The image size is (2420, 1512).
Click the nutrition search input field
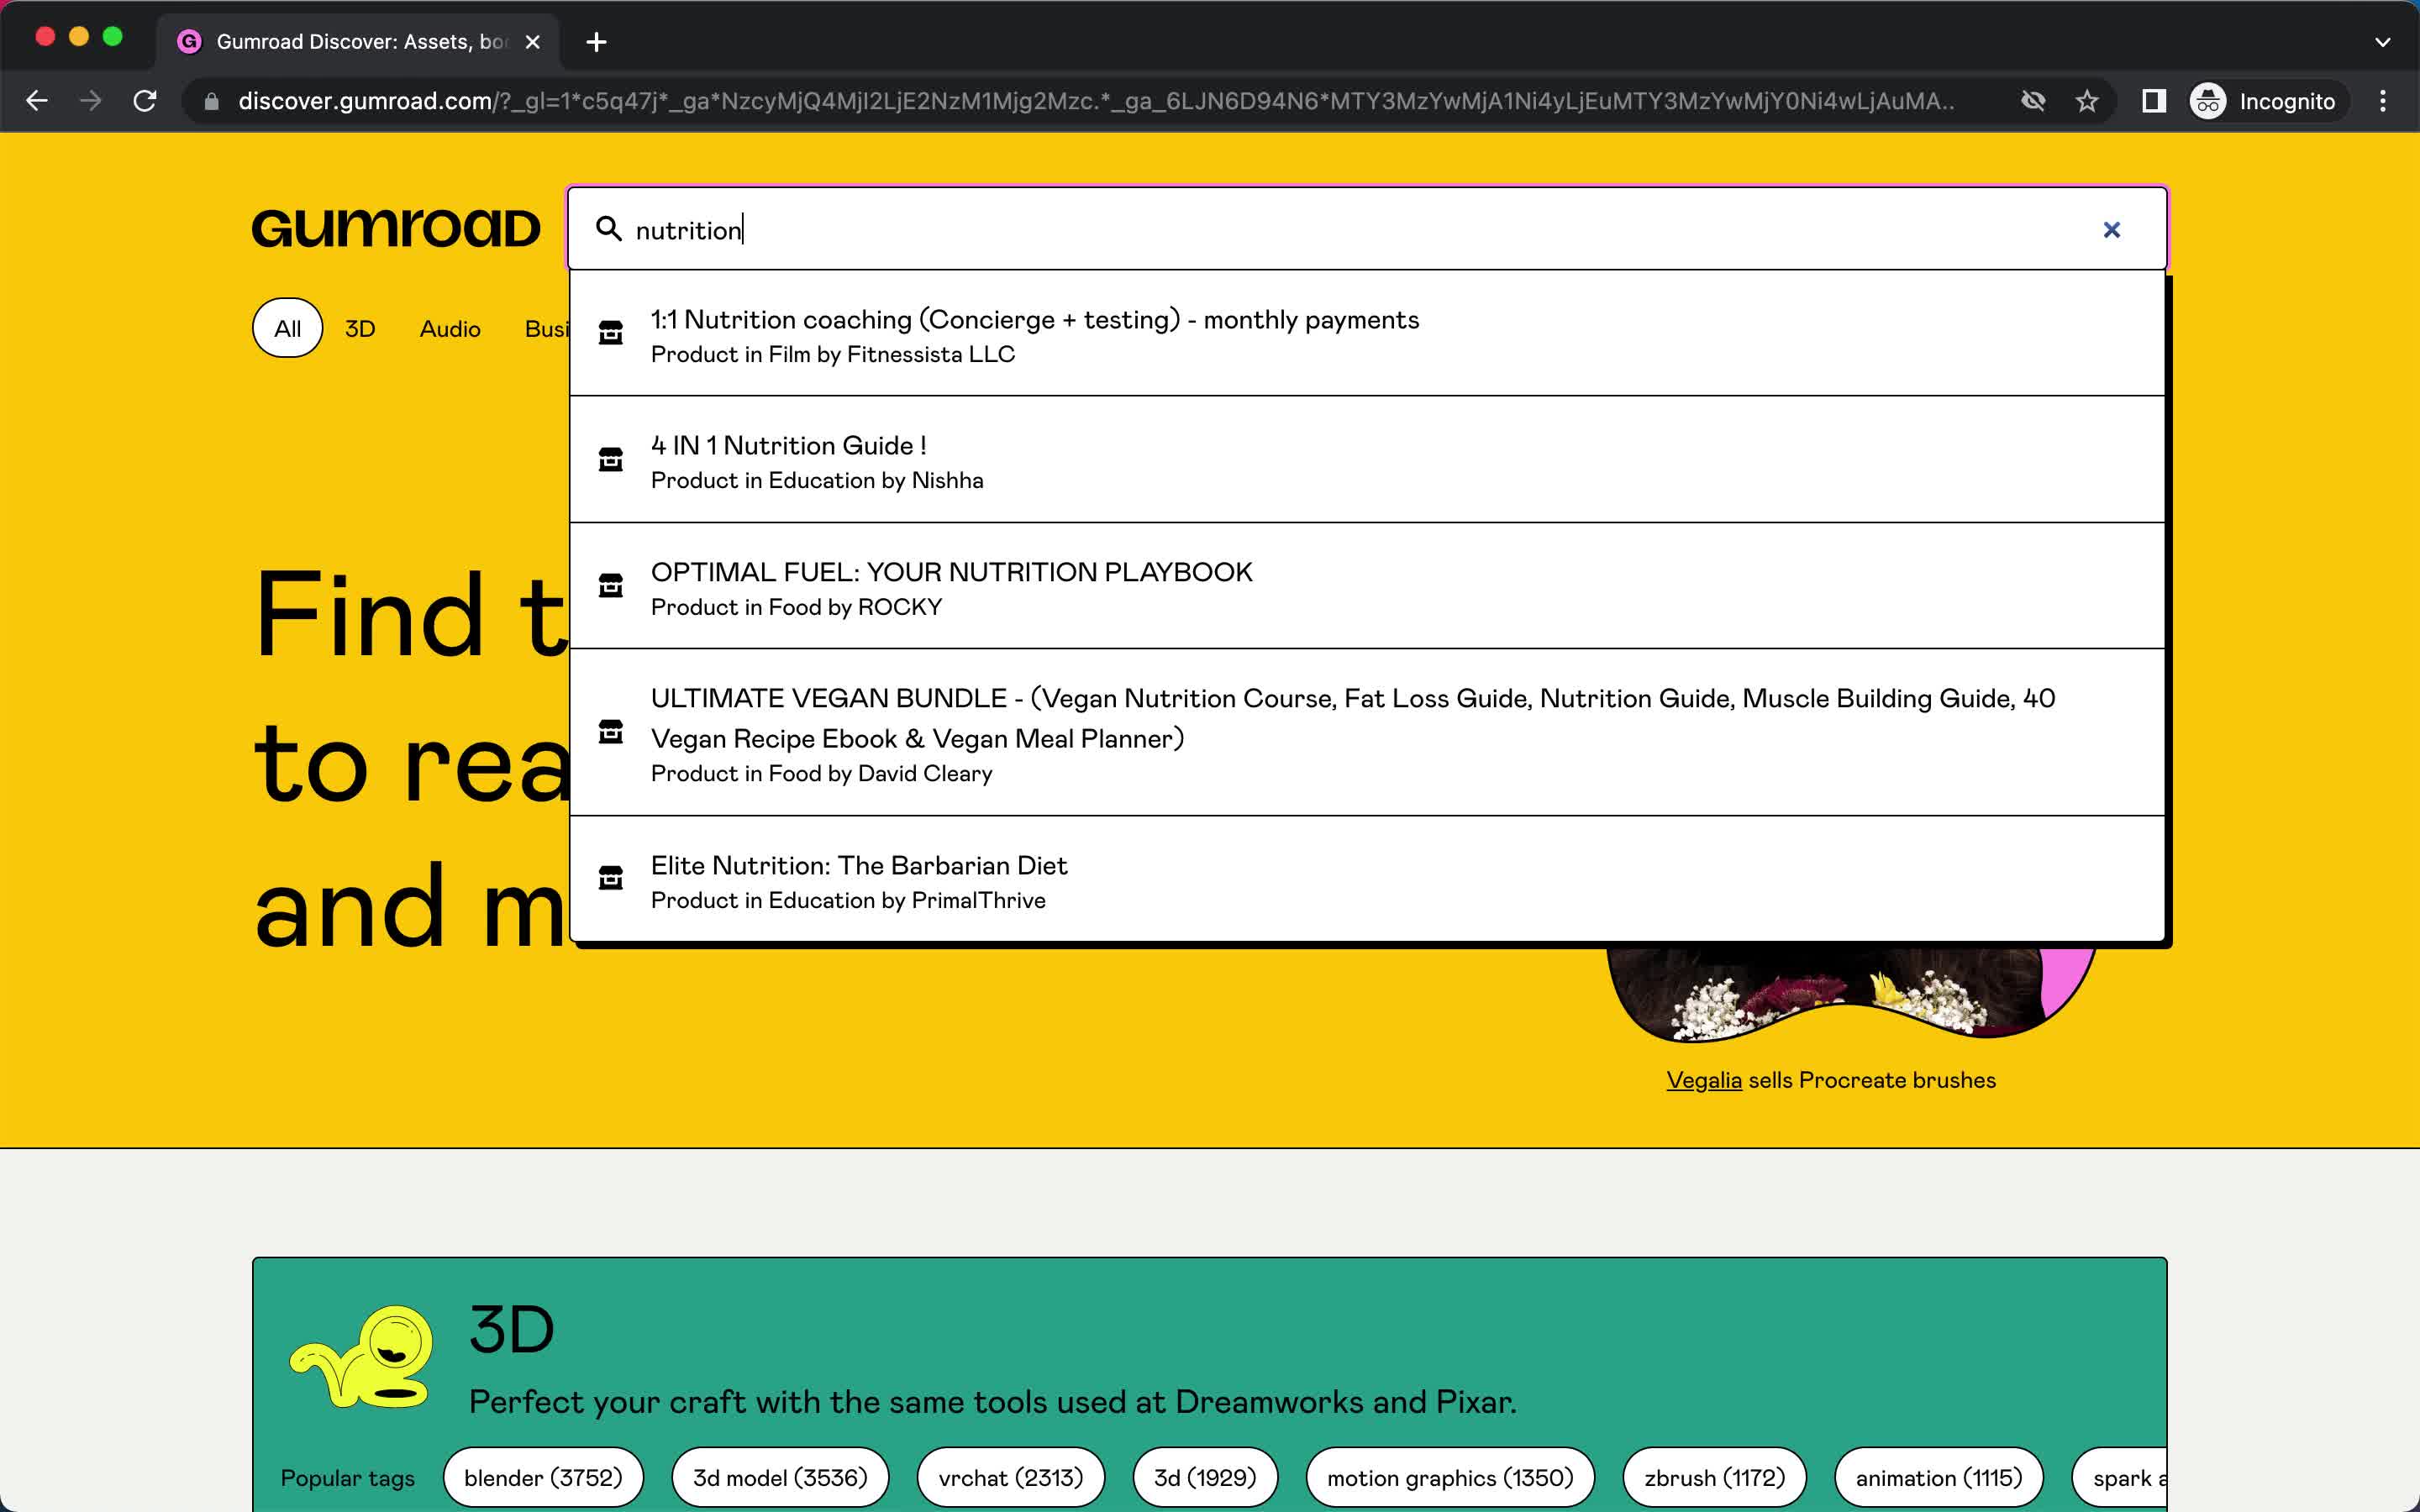(1366, 229)
